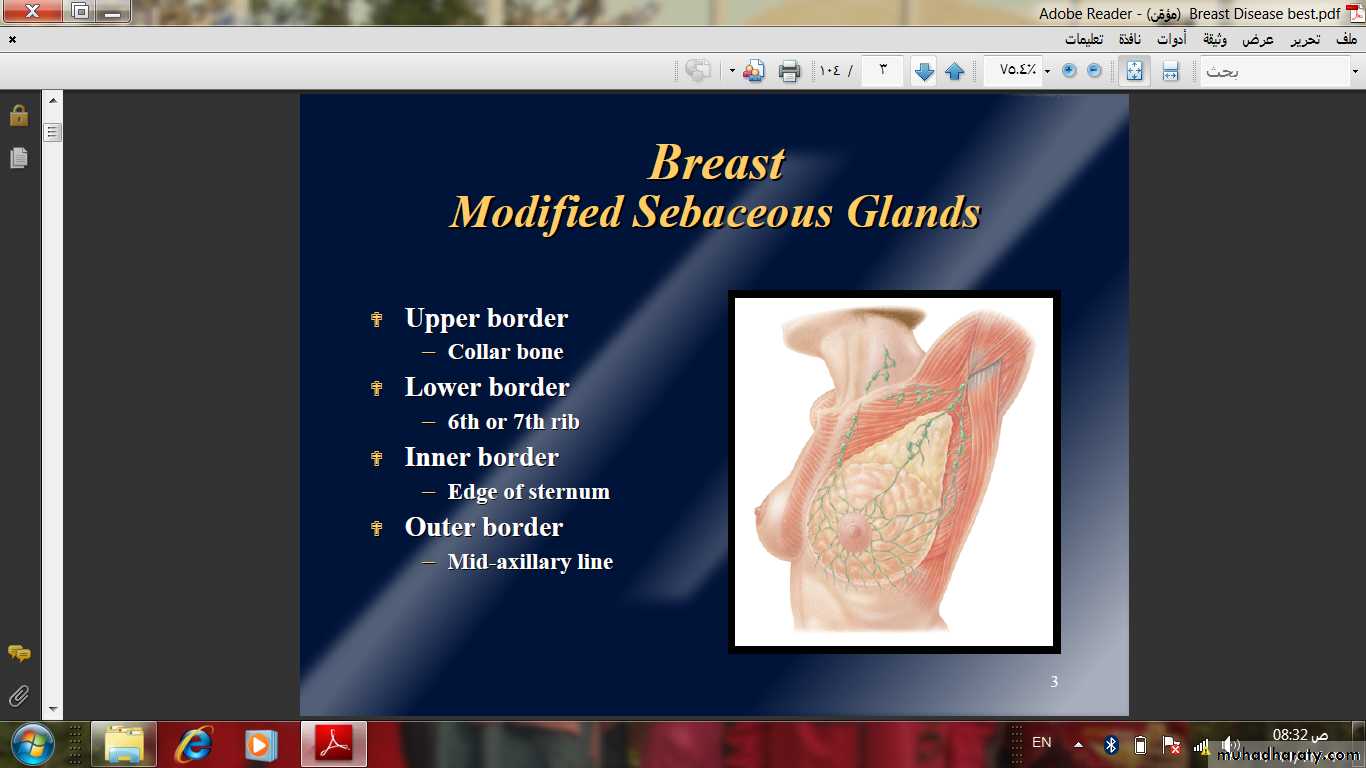This screenshot has width=1366, height=768.
Task: Toggle the fit width scrolling view button
Action: pos(1170,71)
